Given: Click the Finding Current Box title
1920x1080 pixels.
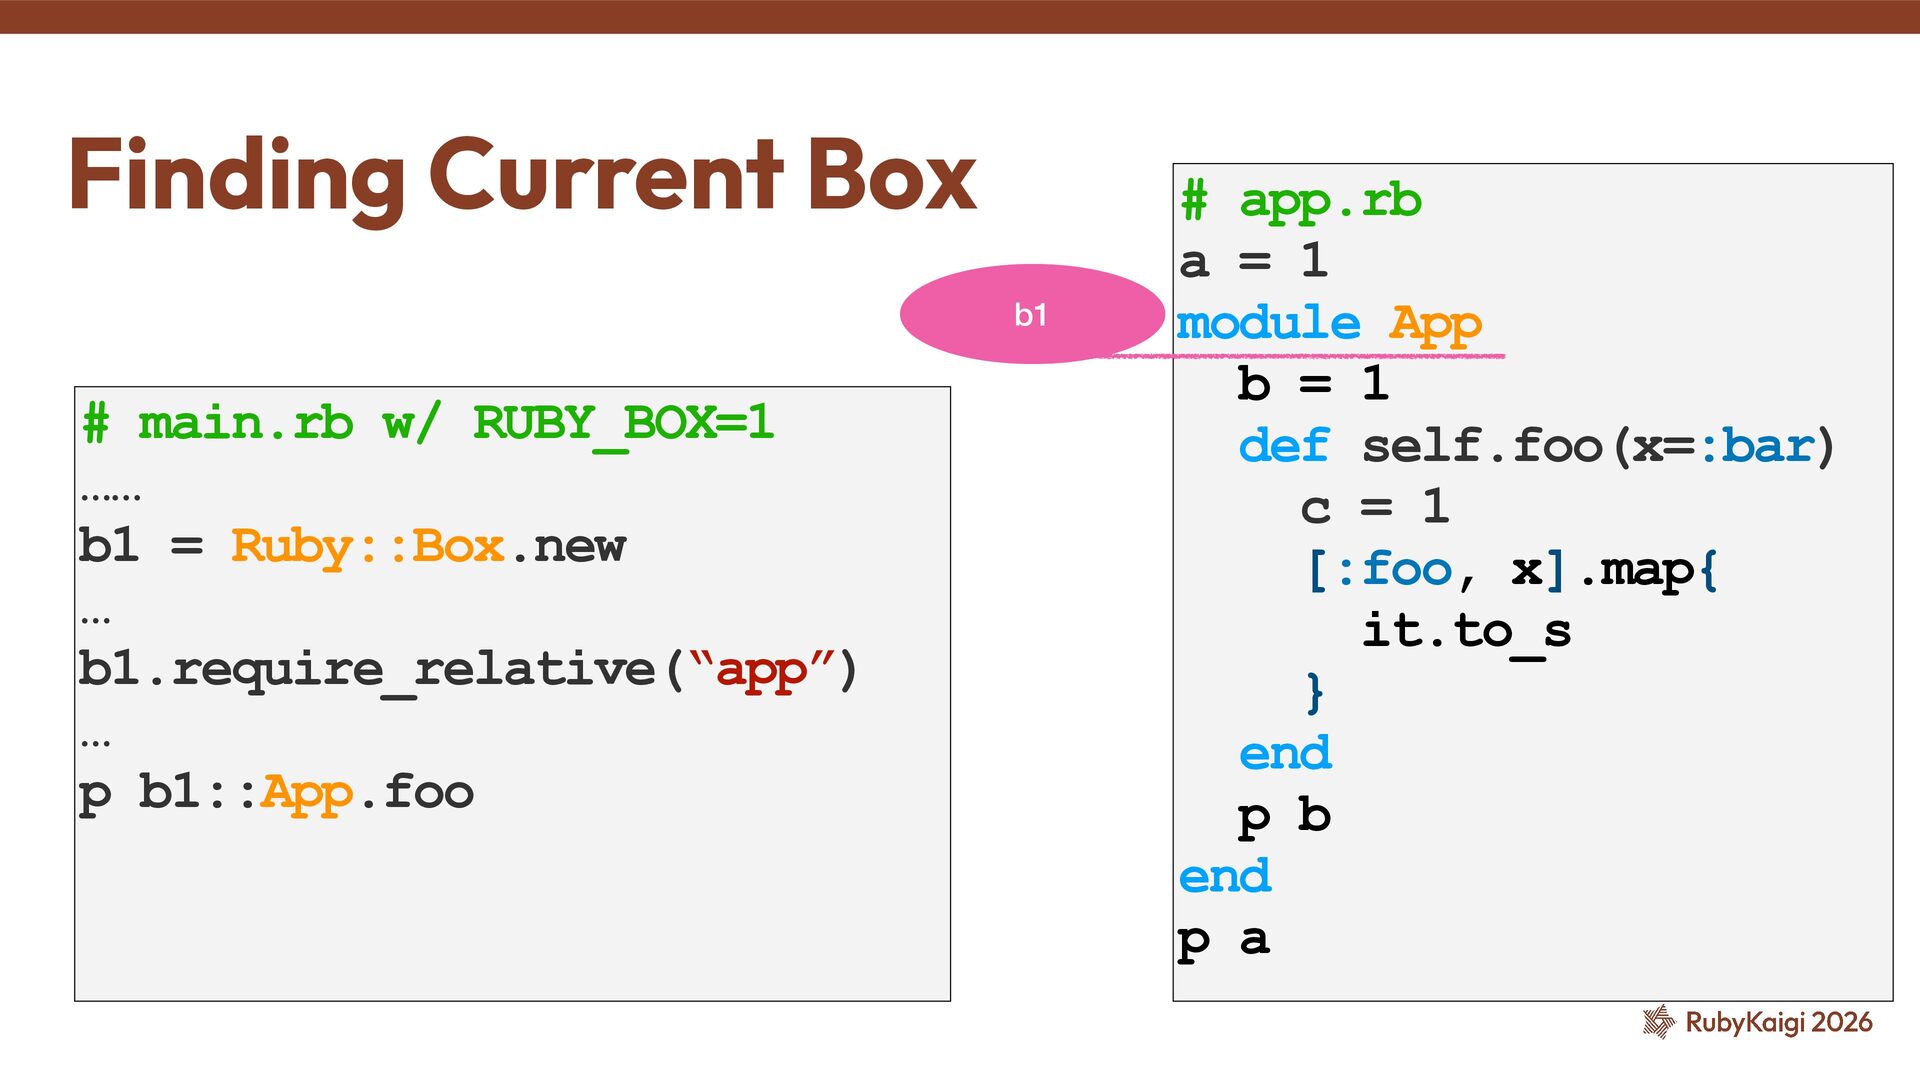Looking at the screenshot, I should coord(522,176).
